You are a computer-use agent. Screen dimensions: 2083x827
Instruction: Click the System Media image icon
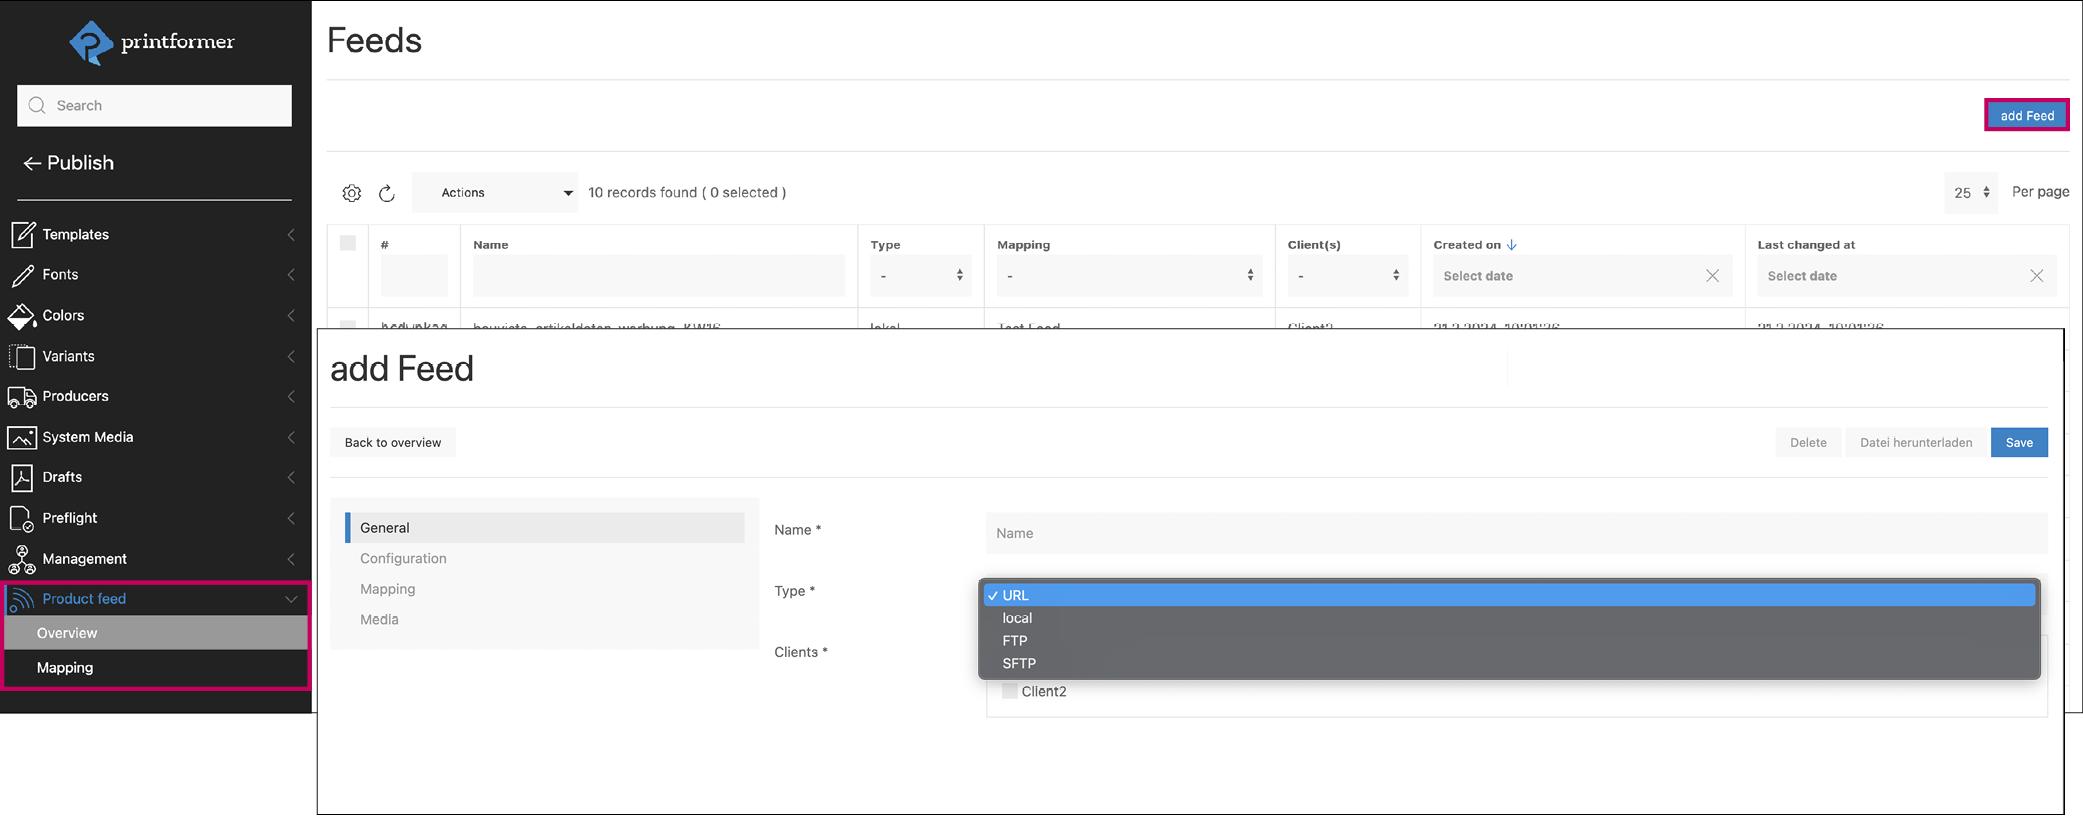[22, 438]
